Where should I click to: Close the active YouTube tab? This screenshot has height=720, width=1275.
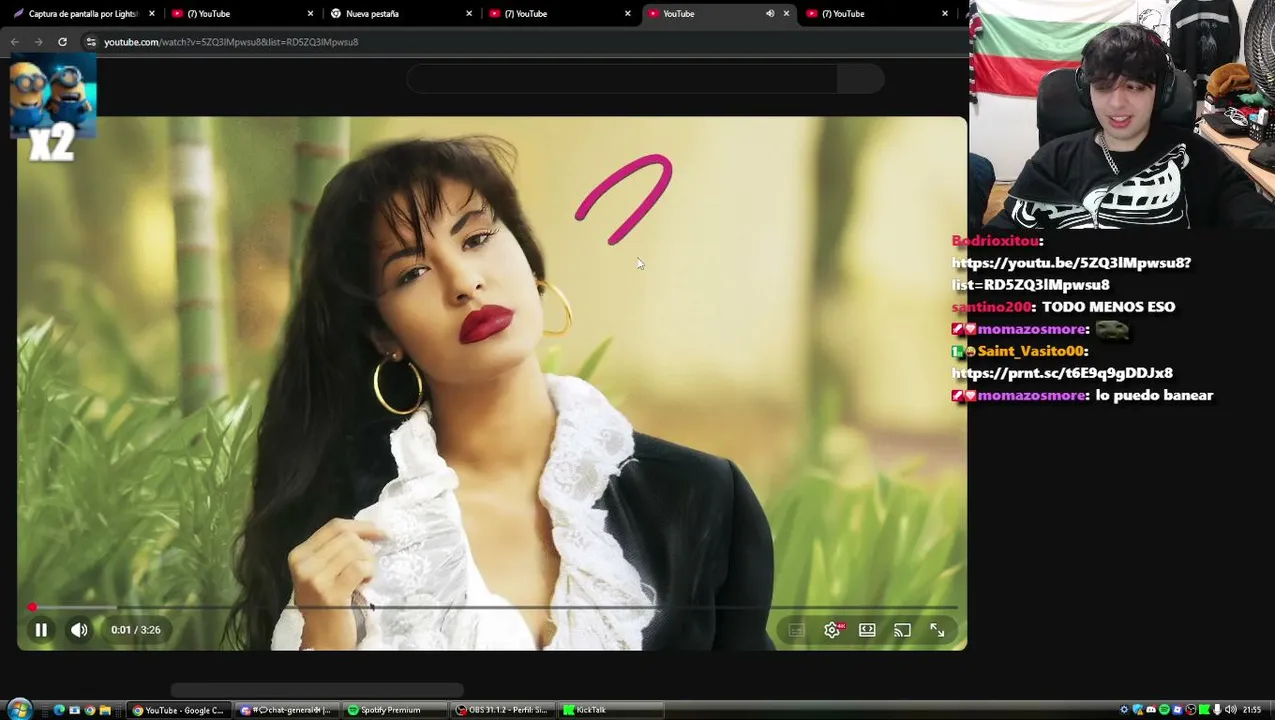pyautogui.click(x=786, y=14)
